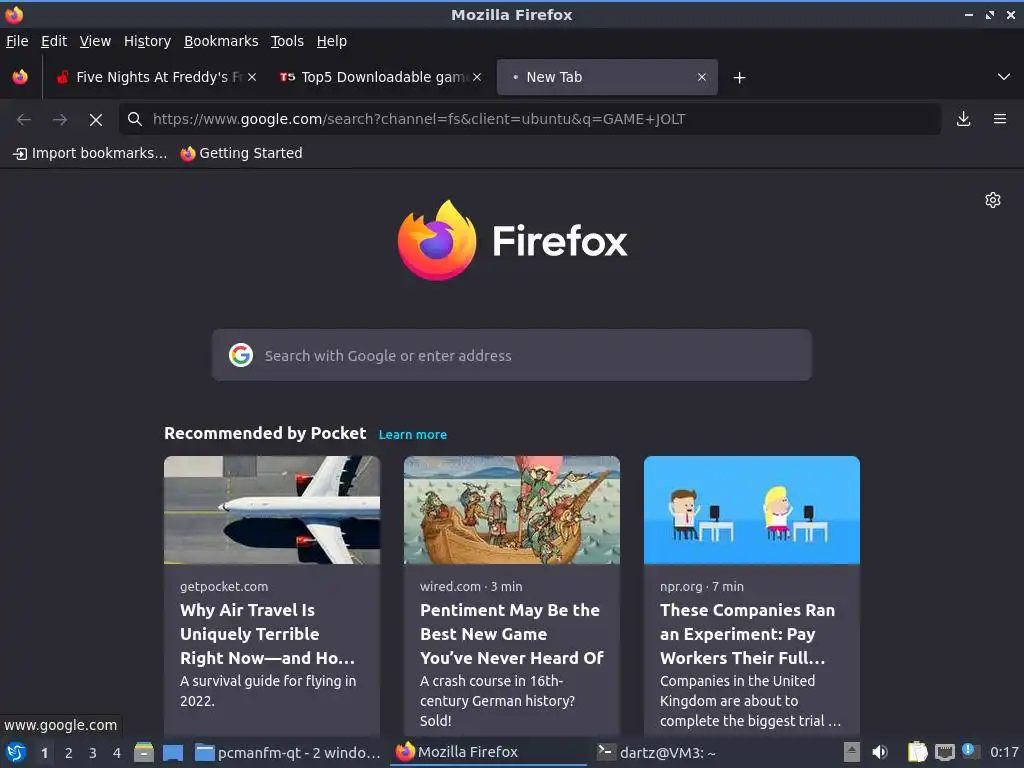Image resolution: width=1024 pixels, height=768 pixels.
Task: Click the Google logo in search box
Action: point(241,355)
